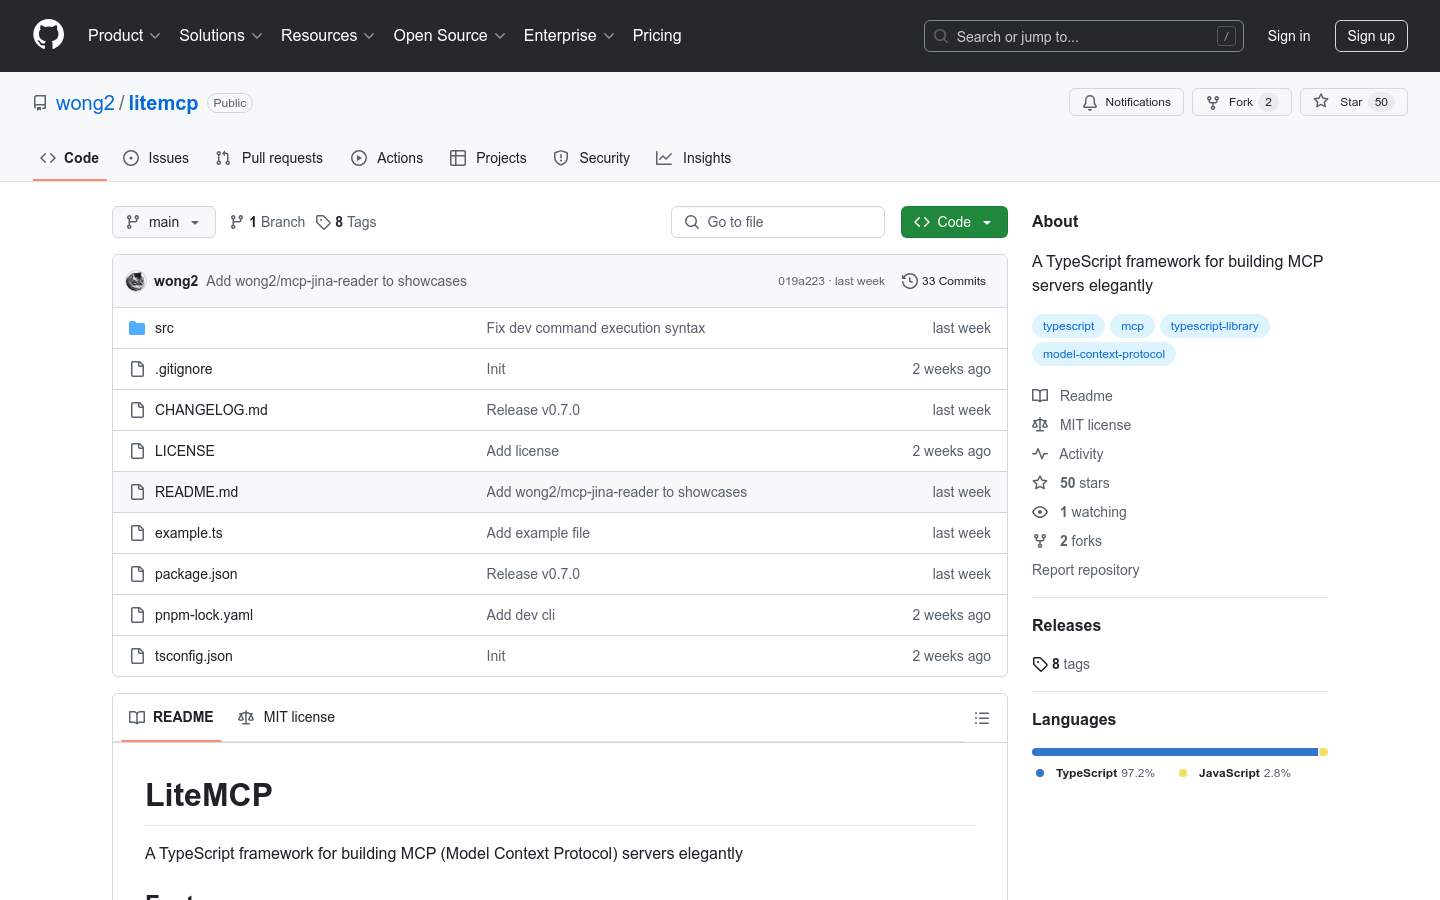
Task: Focus the Go to file input
Action: tap(778, 222)
